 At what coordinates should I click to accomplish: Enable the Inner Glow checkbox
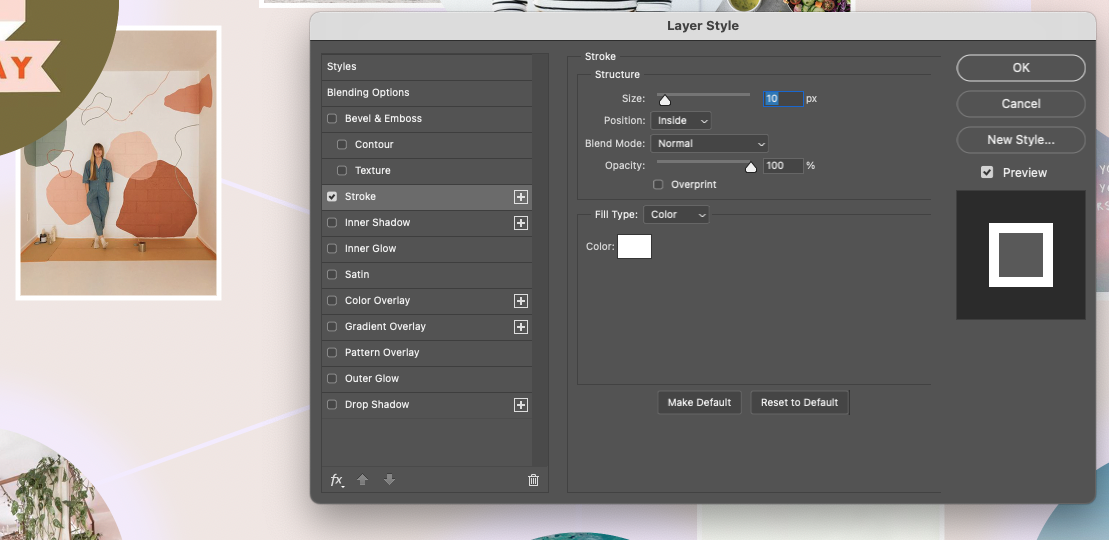[332, 248]
